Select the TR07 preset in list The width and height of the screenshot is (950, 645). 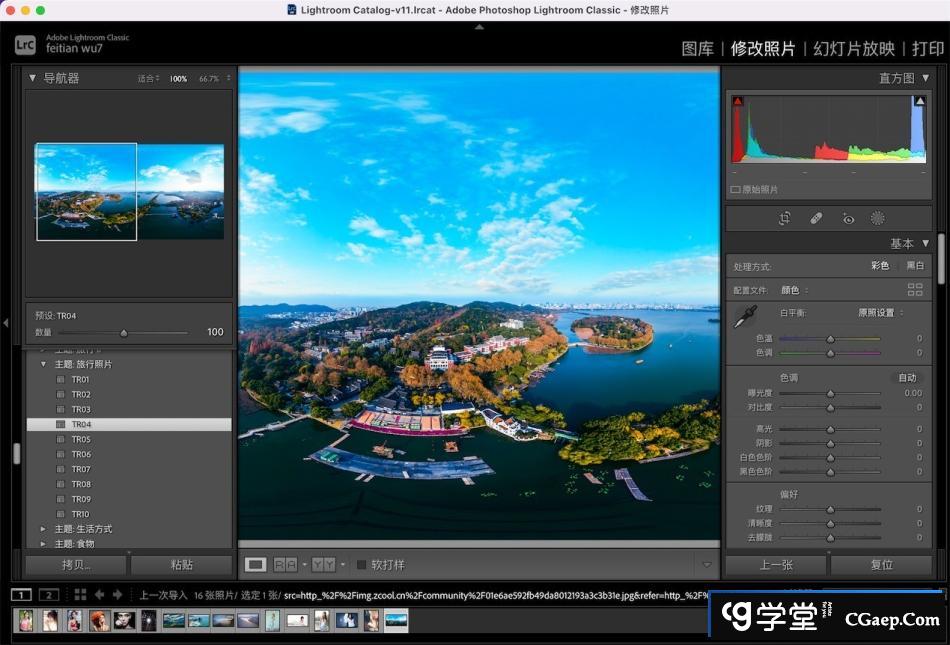point(81,469)
